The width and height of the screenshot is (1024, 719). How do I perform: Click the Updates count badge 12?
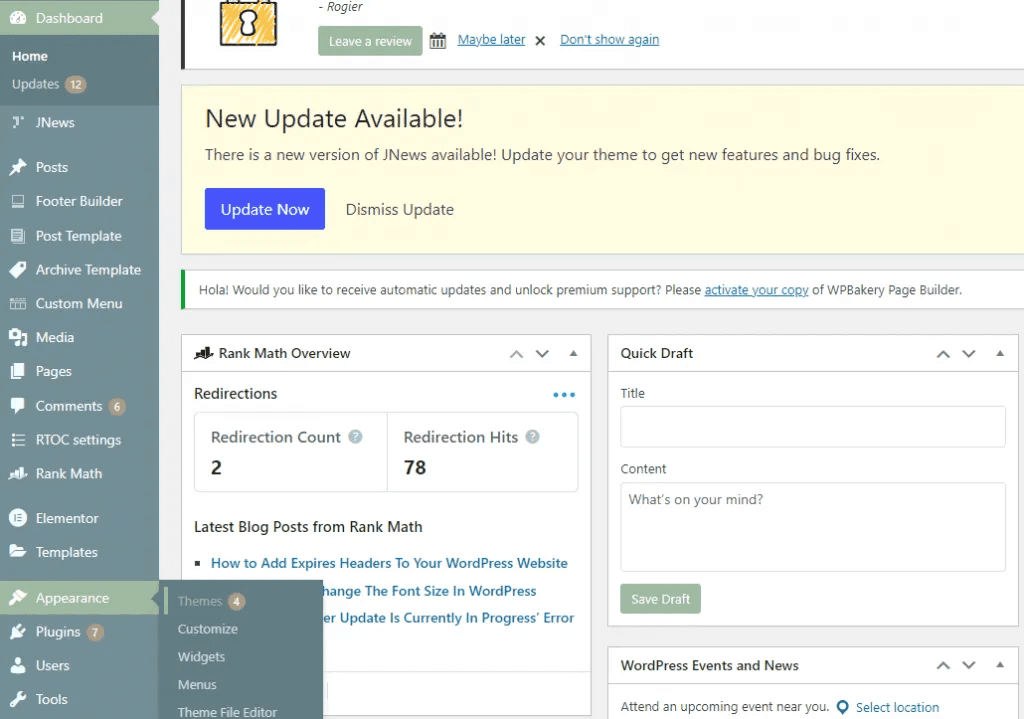pos(76,84)
